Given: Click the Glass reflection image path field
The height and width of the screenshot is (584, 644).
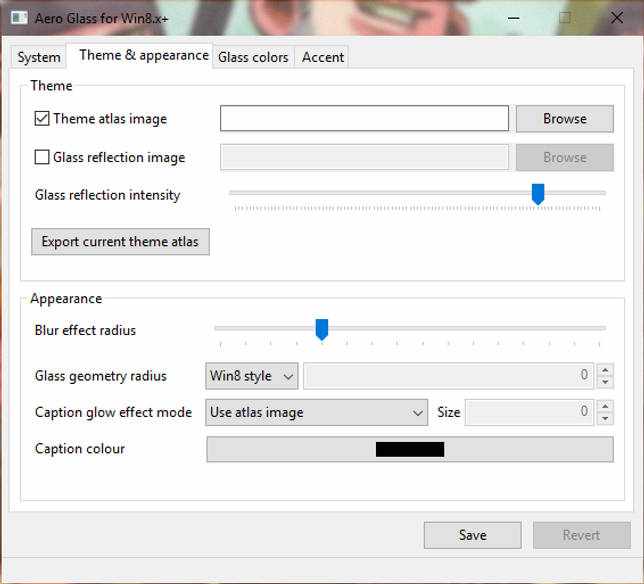Looking at the screenshot, I should 364,157.
